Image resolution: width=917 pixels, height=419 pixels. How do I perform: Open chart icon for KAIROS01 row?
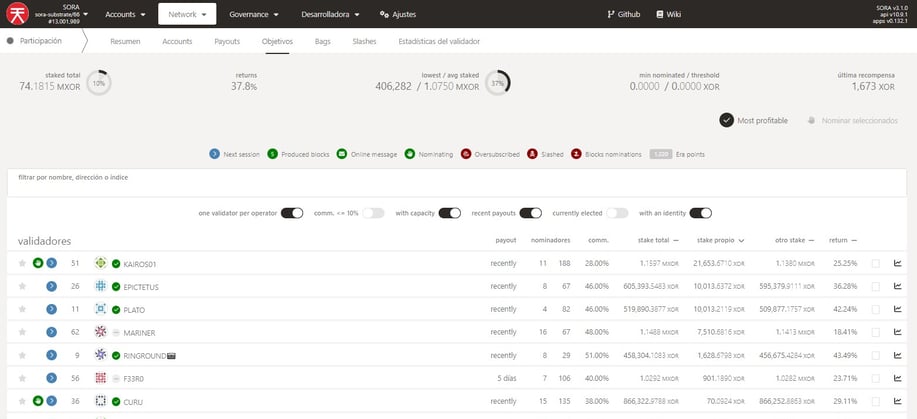click(x=898, y=263)
